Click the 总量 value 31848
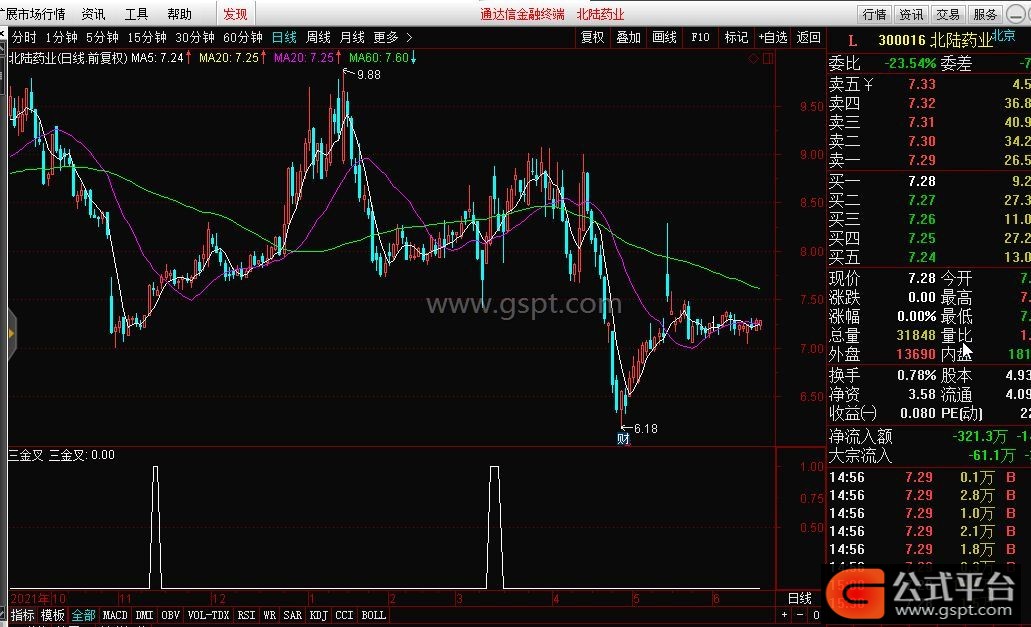 pos(916,335)
